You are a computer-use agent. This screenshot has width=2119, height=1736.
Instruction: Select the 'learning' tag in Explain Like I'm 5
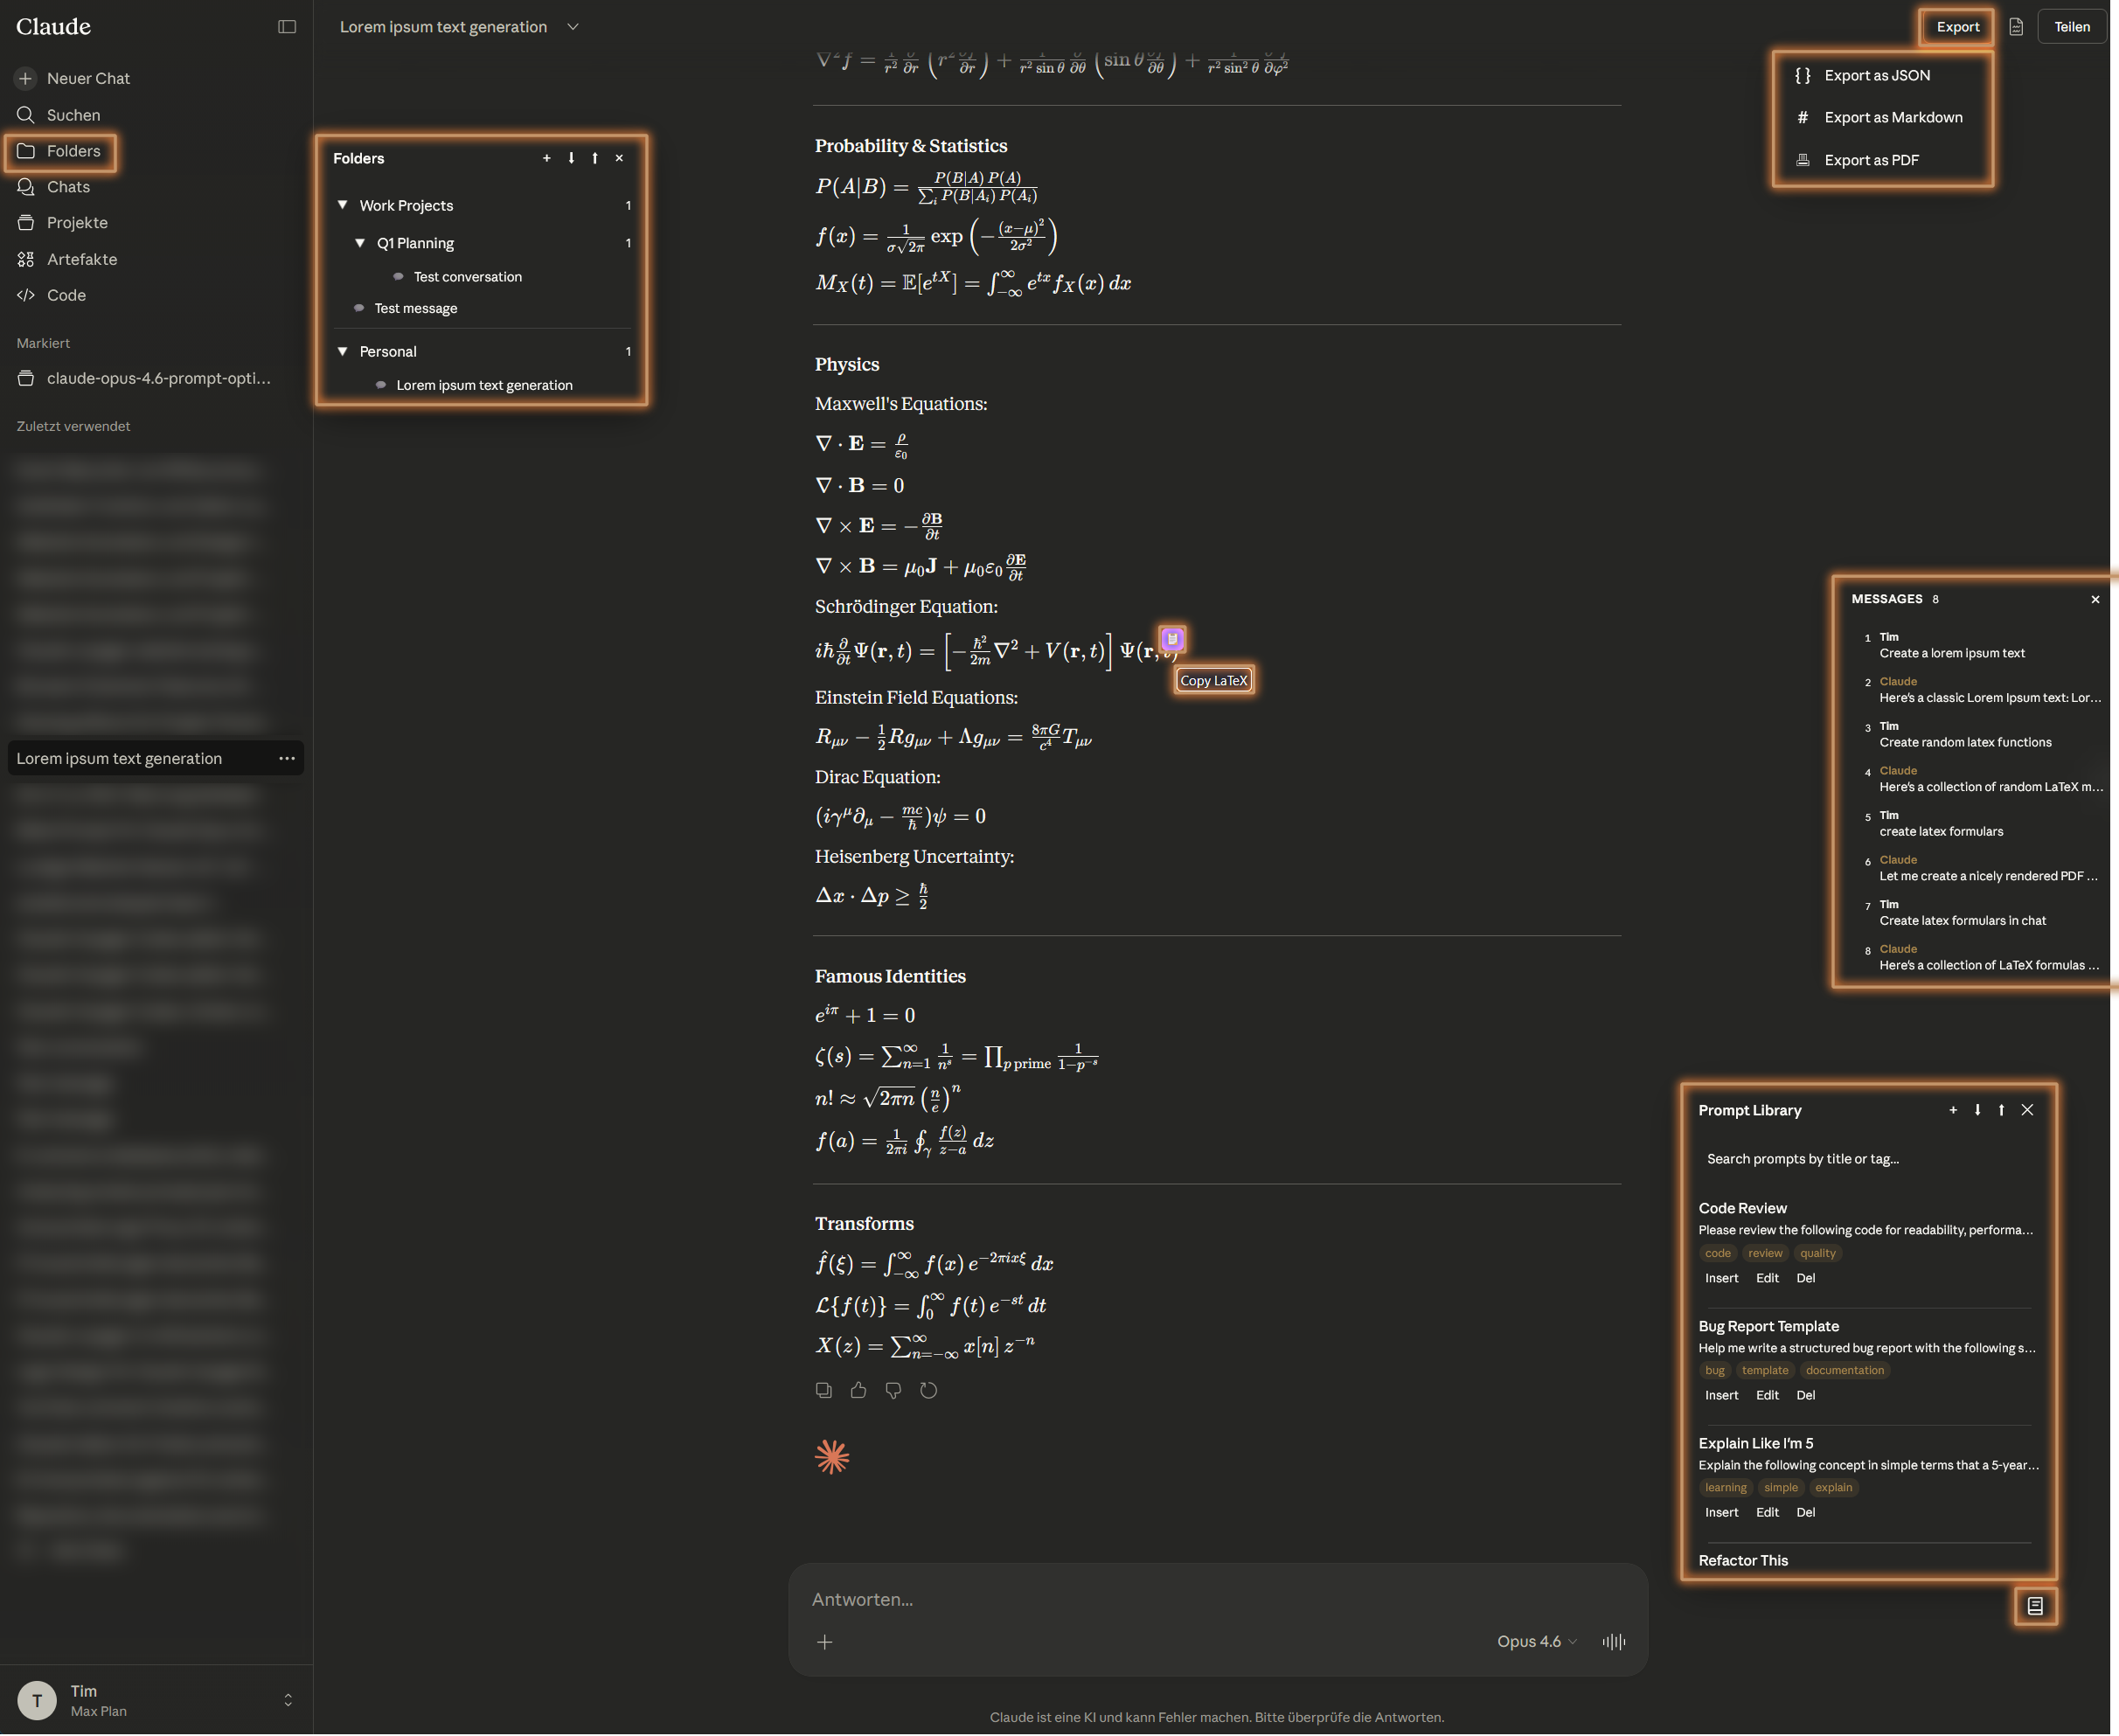[1725, 1488]
